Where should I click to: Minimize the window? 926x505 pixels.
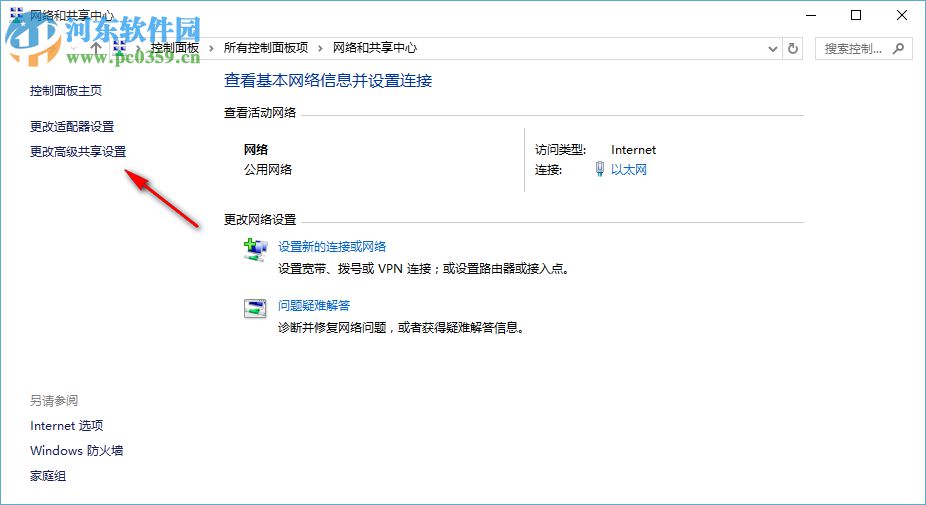[811, 15]
